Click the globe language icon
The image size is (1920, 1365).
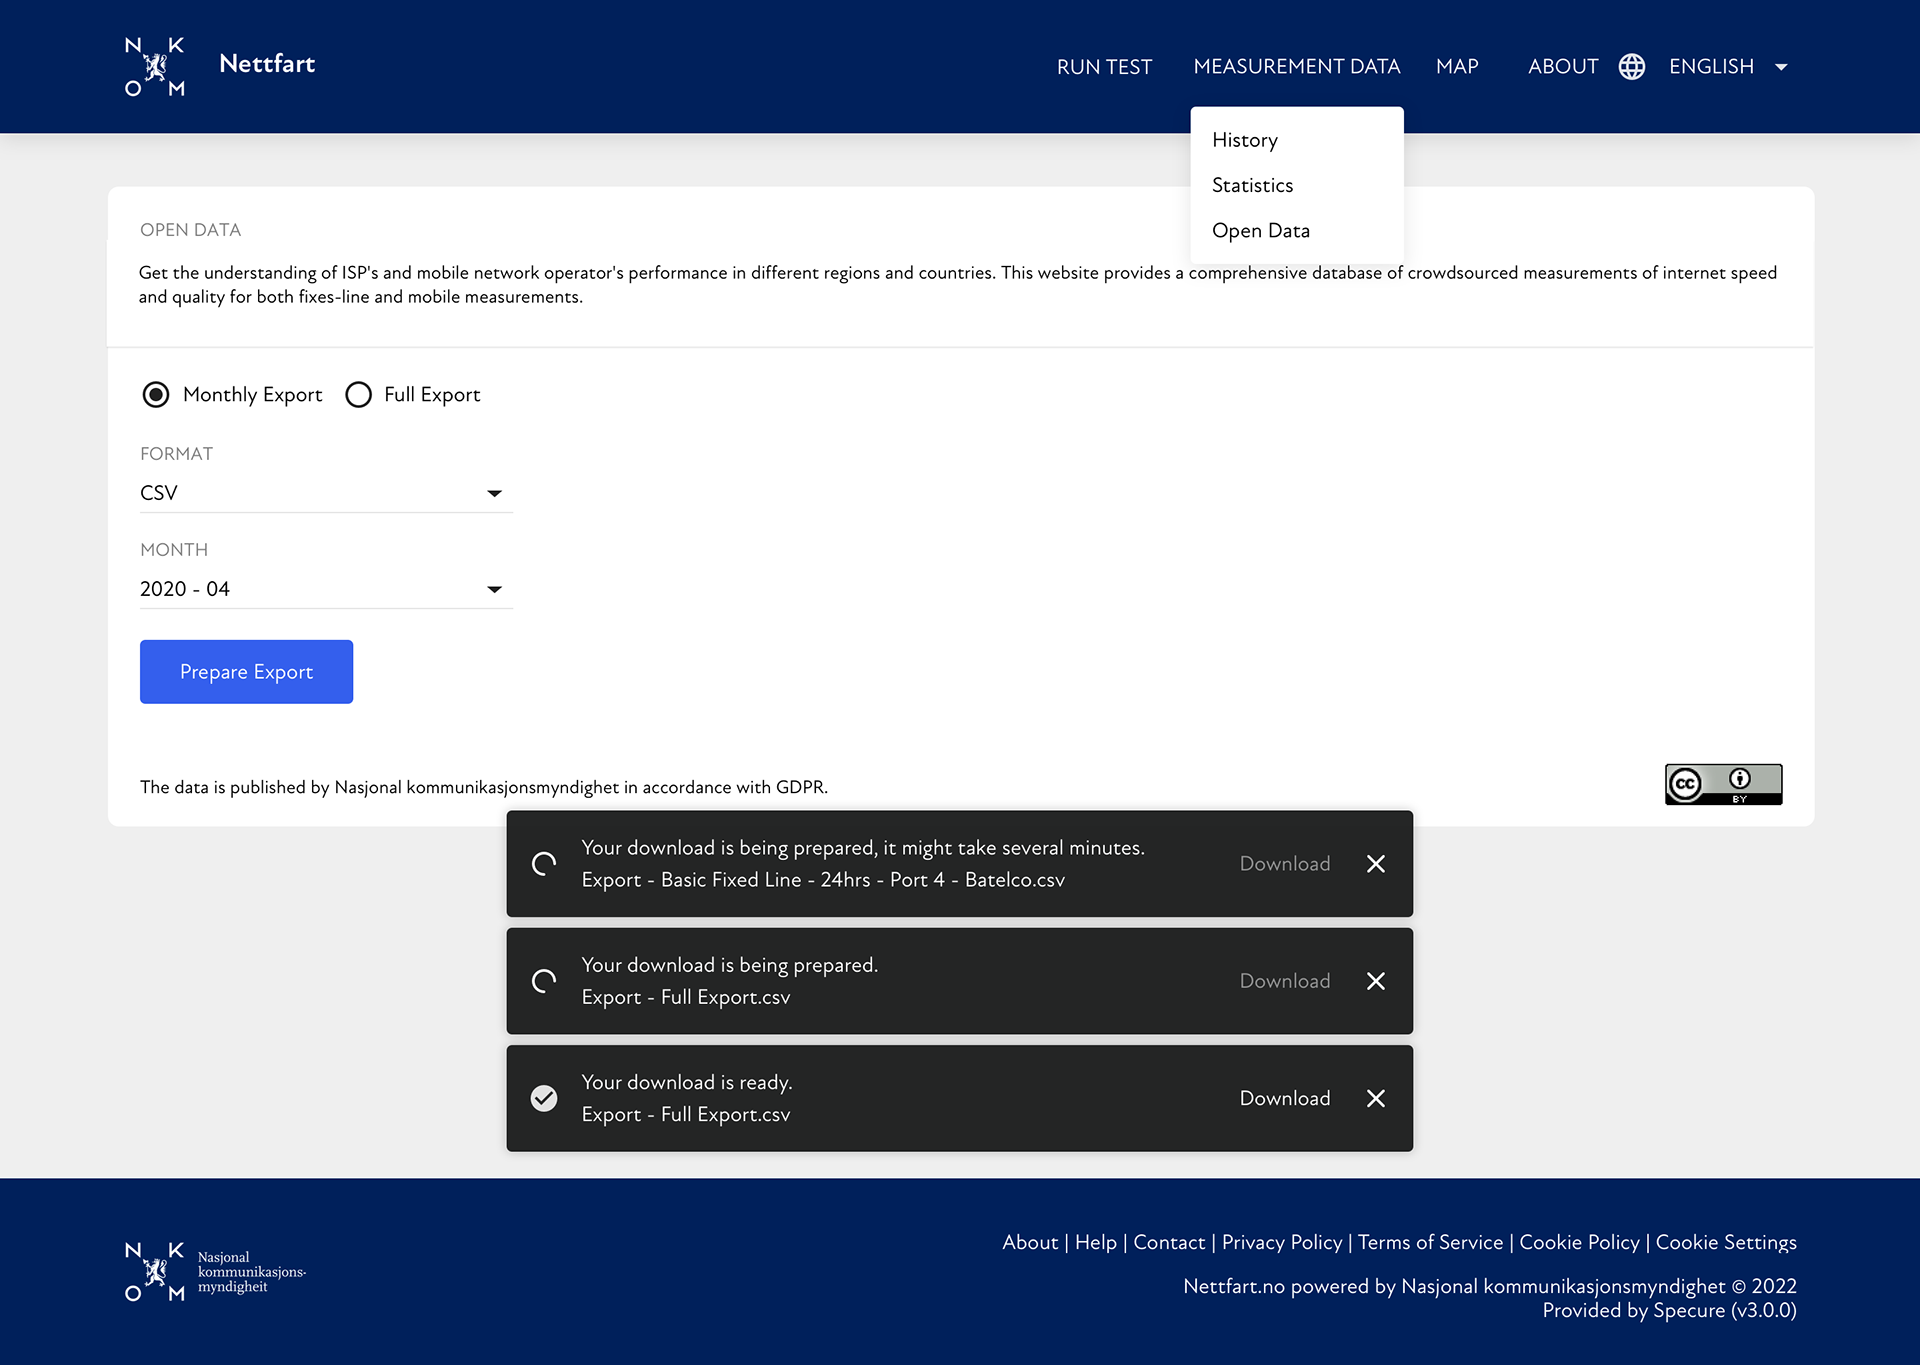coord(1631,66)
